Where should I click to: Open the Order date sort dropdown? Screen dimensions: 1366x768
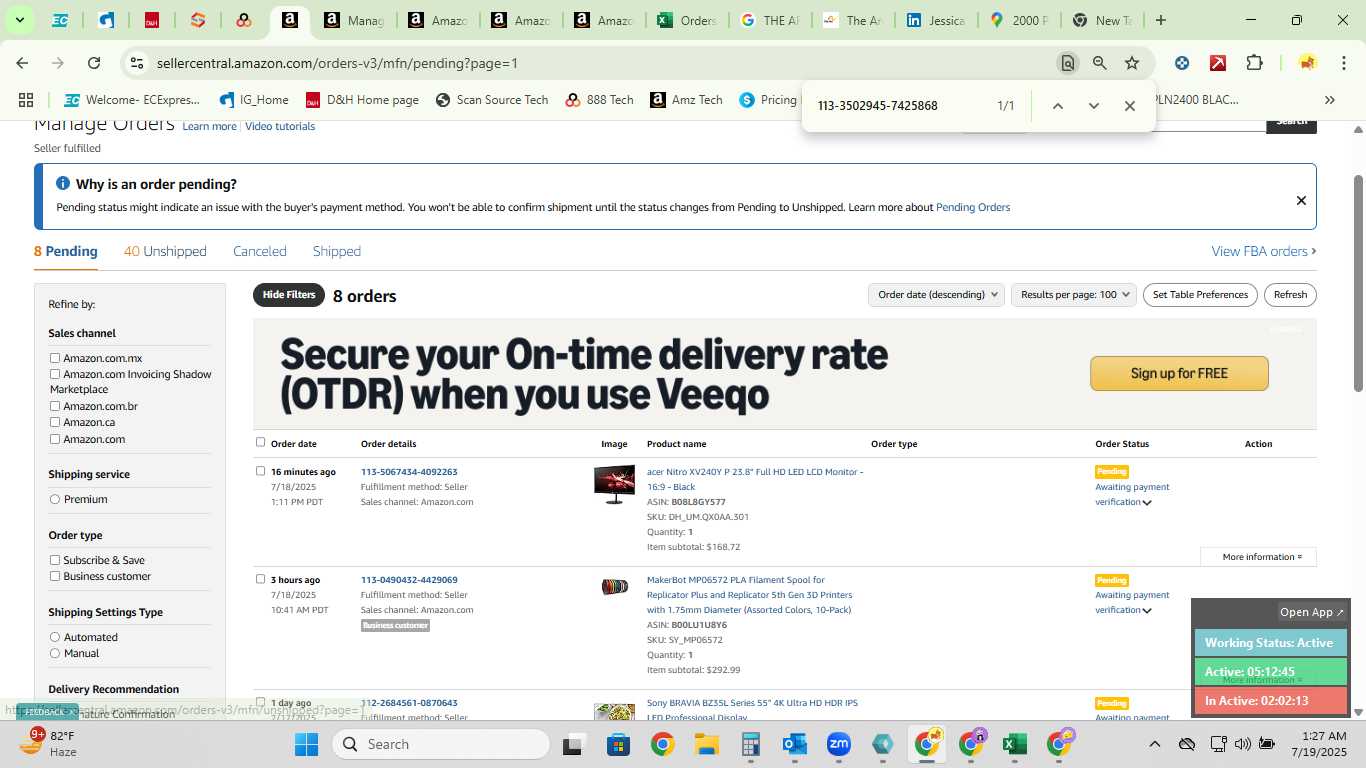click(936, 295)
